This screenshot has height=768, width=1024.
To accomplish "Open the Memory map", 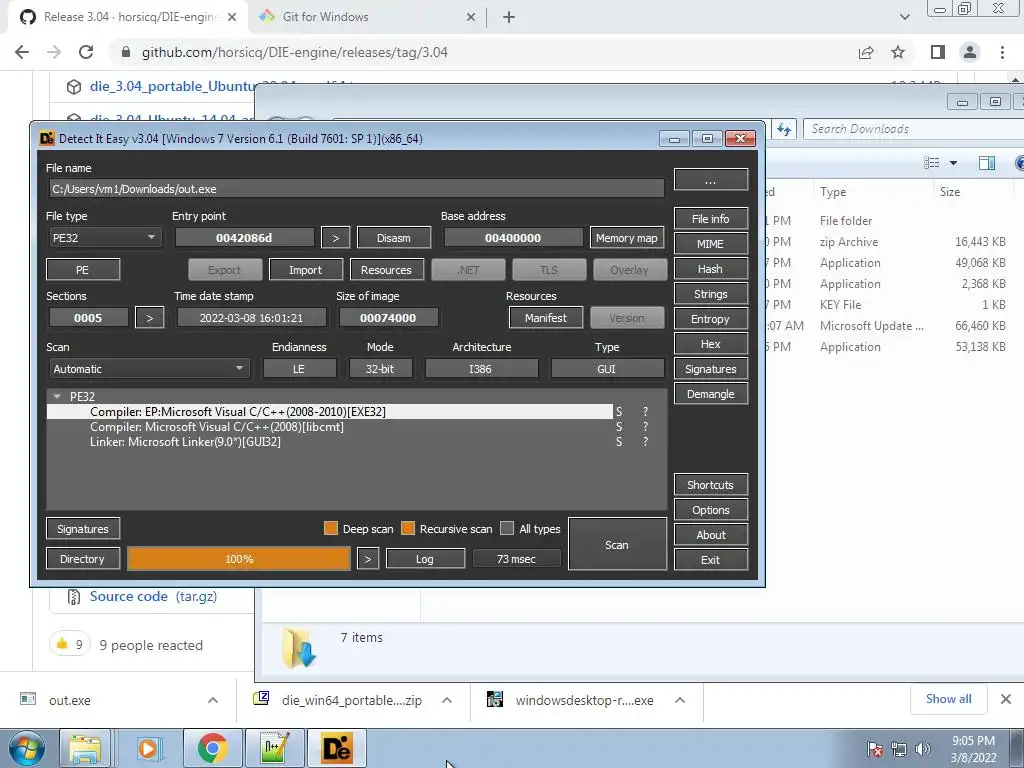I will click(x=627, y=238).
